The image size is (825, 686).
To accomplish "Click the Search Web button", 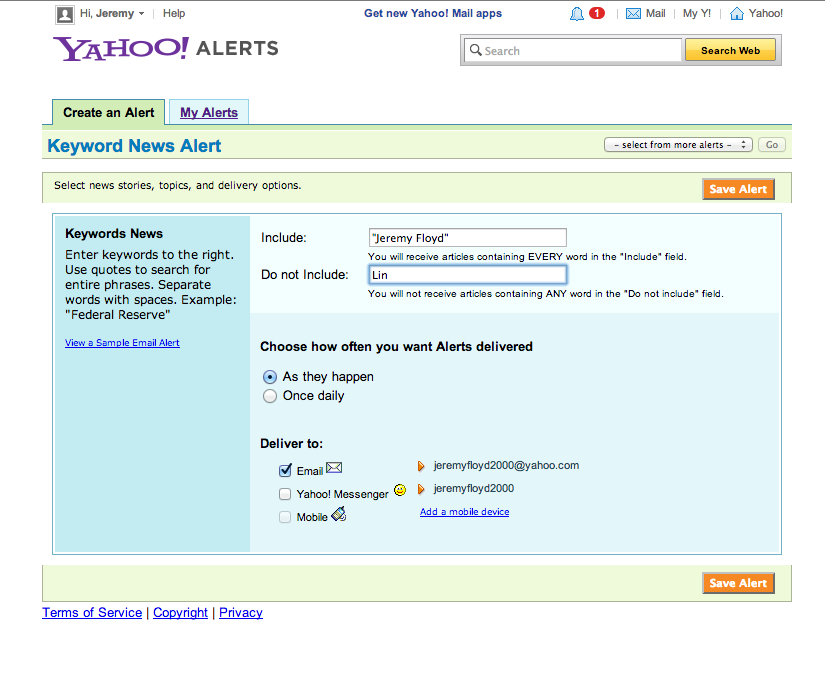I will [x=730, y=51].
